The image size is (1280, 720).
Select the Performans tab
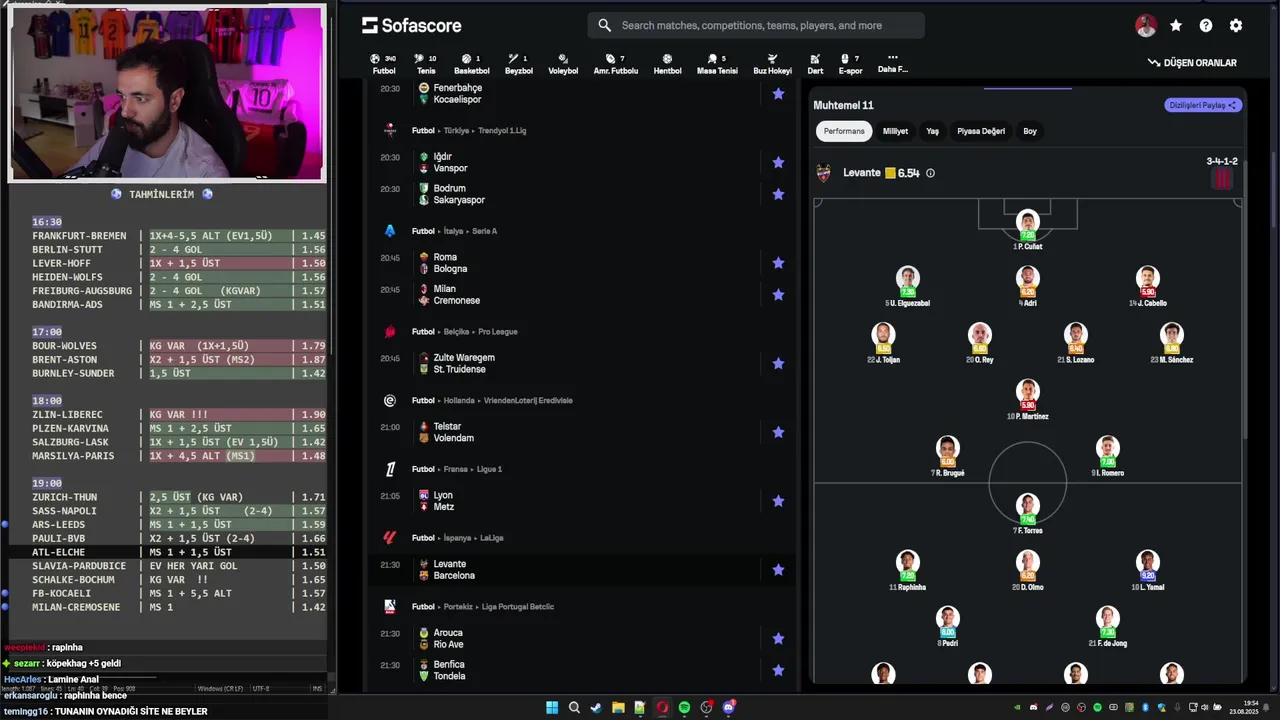(x=844, y=131)
